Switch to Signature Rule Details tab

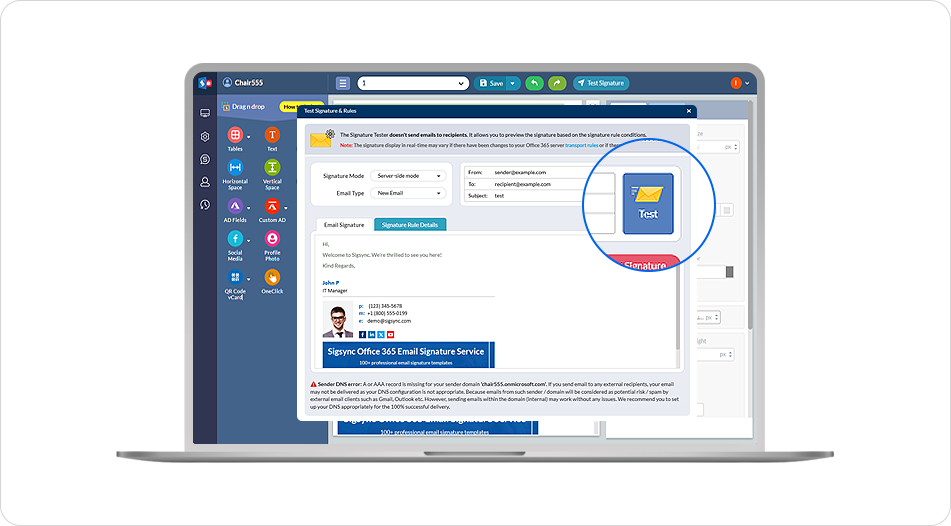pyautogui.click(x=410, y=225)
